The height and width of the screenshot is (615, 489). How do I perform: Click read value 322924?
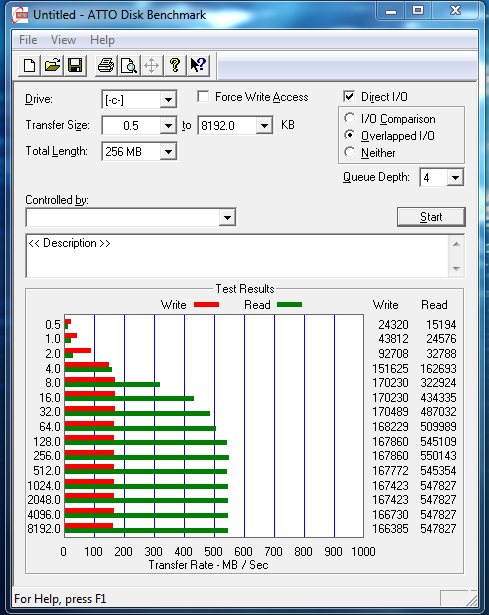click(x=438, y=383)
